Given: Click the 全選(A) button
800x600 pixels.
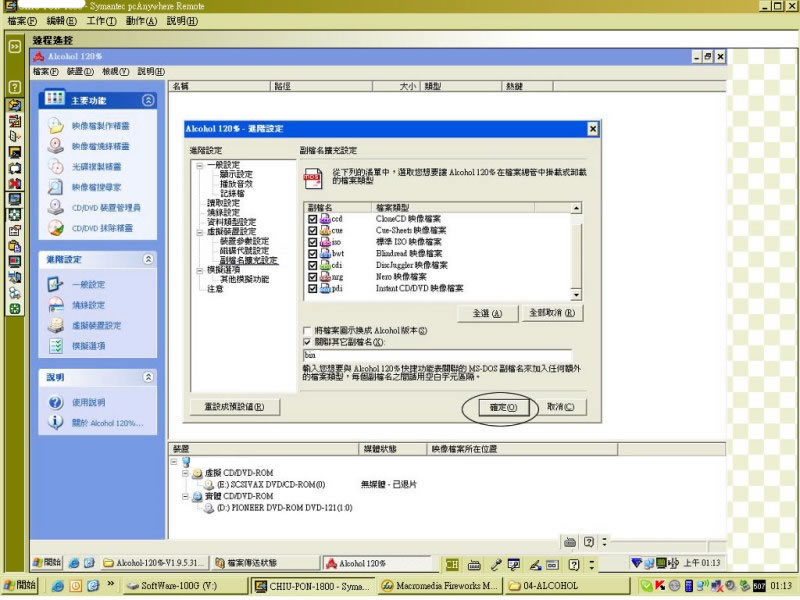Looking at the screenshot, I should [487, 313].
